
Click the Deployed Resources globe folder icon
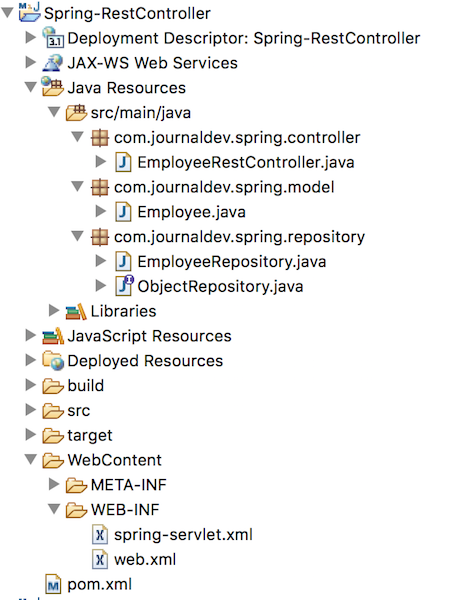click(x=53, y=360)
